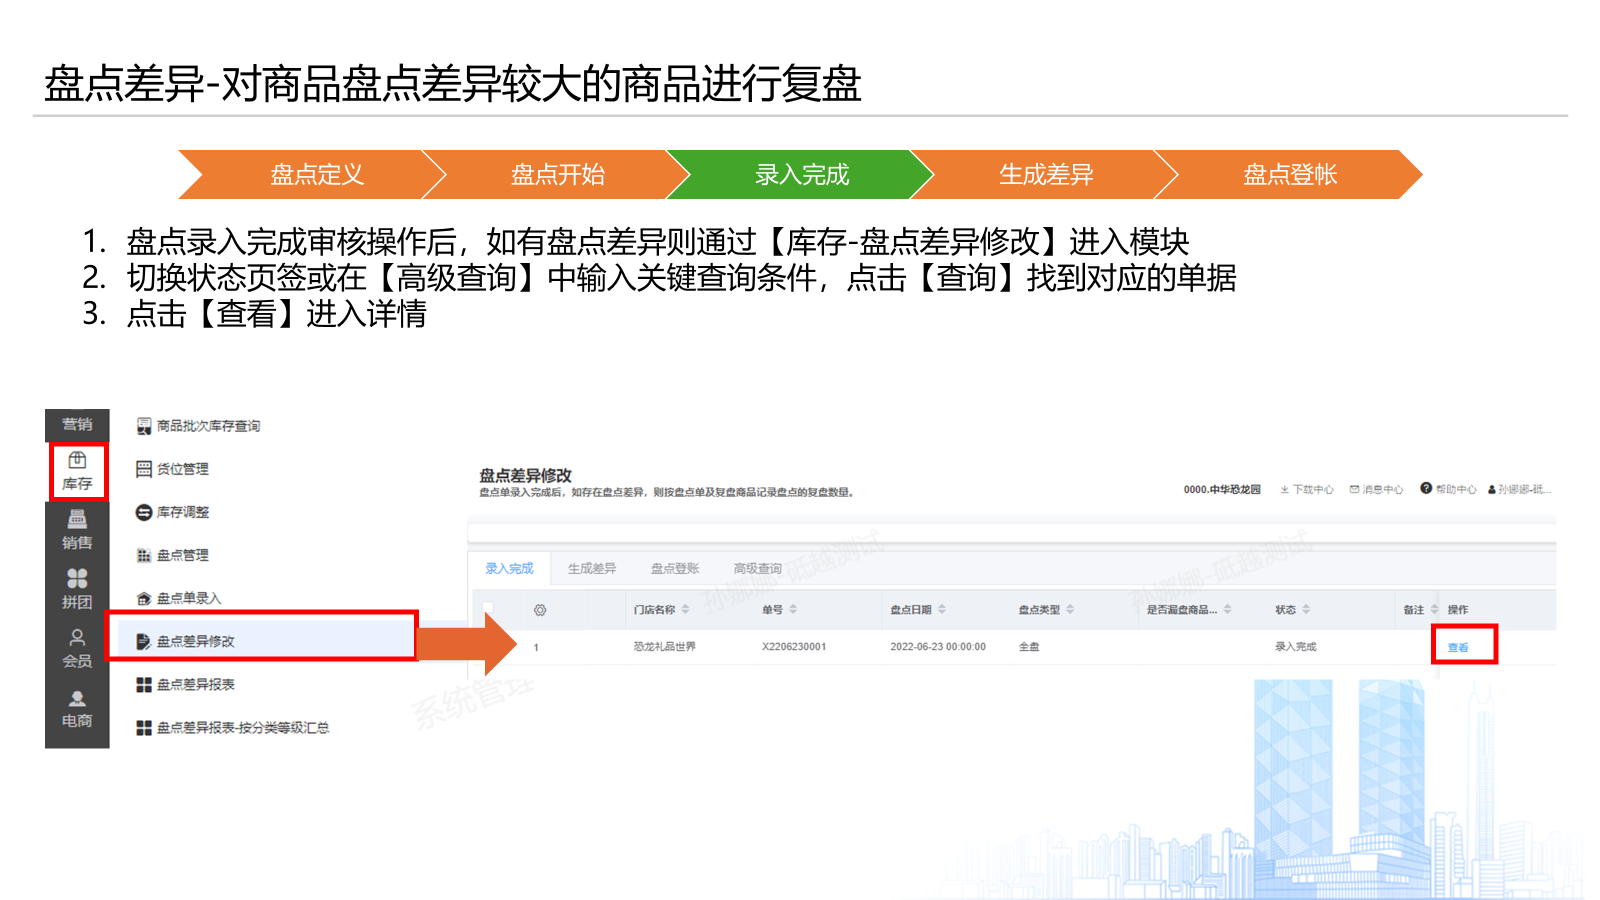This screenshot has height=900, width=1600.
Task: Click the 0000.中华恐龙园 store name
Action: coord(1222,490)
